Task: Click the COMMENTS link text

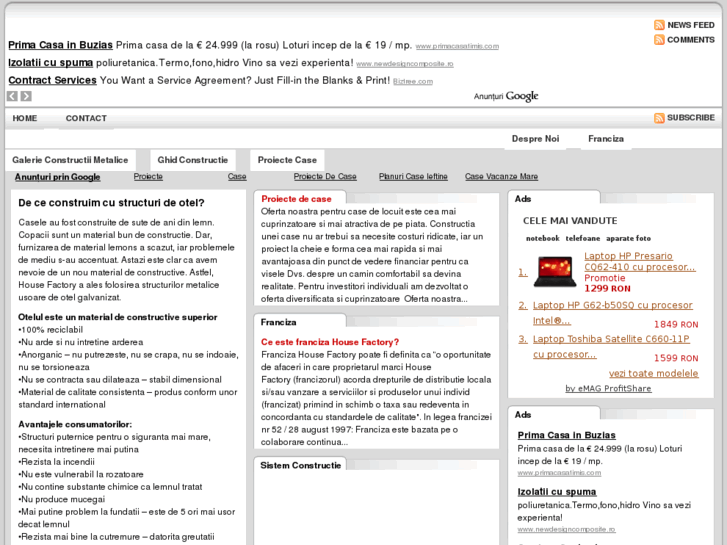Action: click(691, 40)
